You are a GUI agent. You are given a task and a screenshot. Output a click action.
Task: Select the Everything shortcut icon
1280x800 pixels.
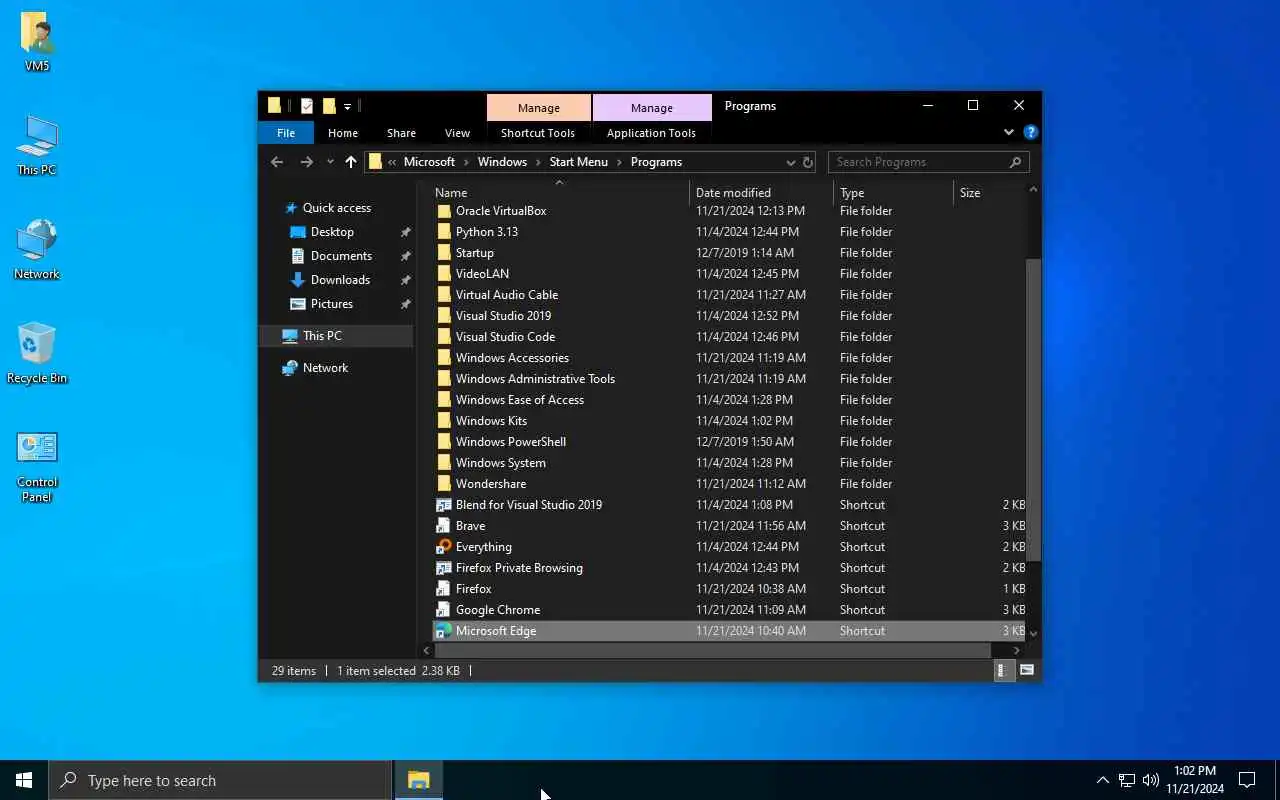pos(444,547)
